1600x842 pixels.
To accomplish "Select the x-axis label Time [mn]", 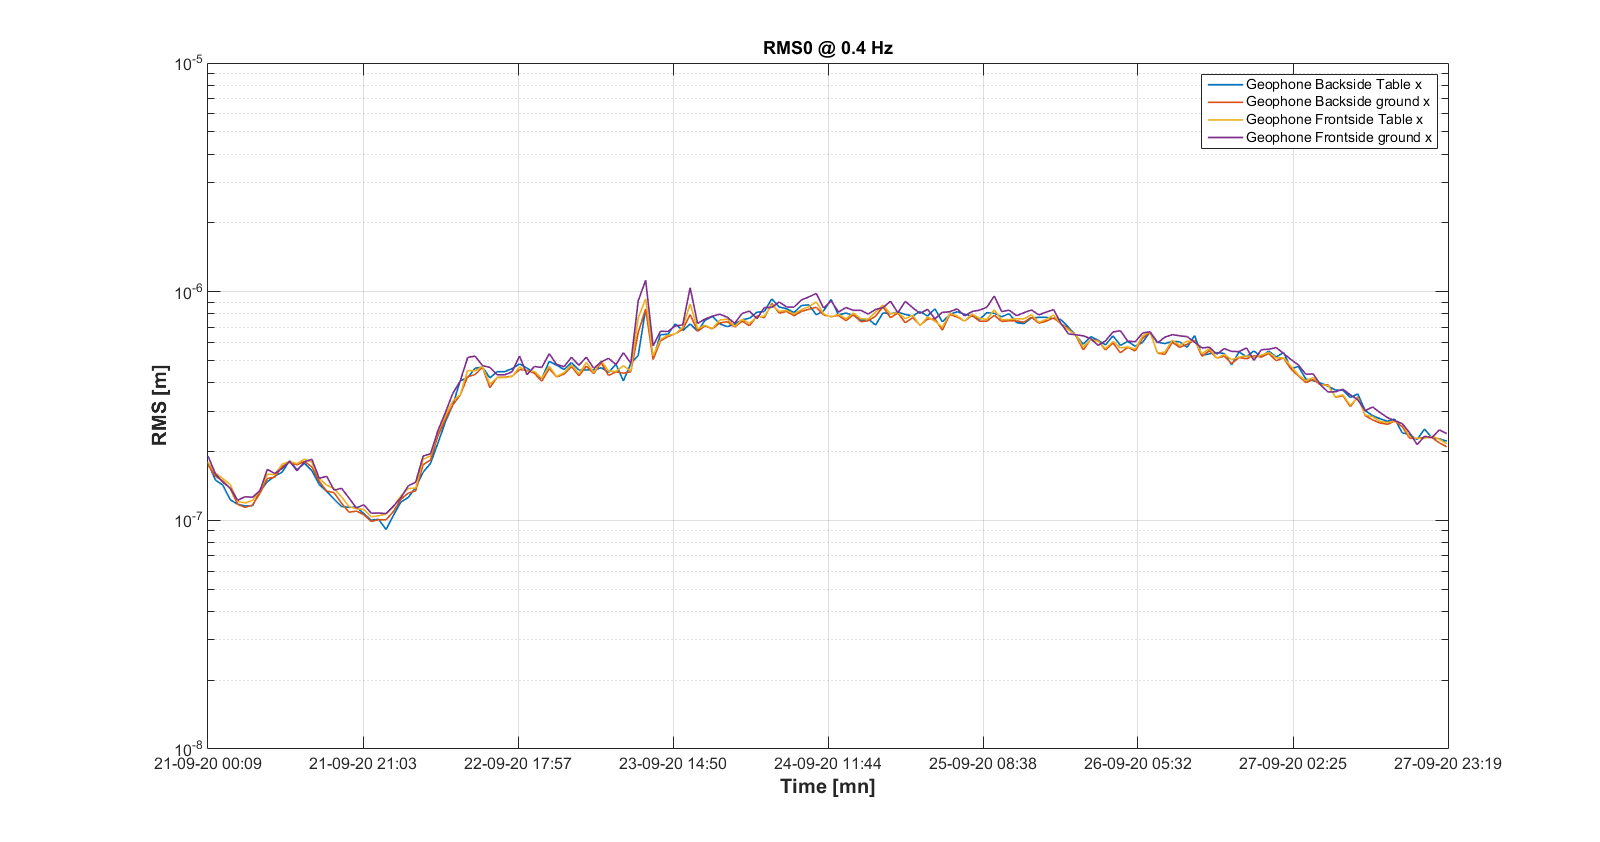I will [x=827, y=786].
